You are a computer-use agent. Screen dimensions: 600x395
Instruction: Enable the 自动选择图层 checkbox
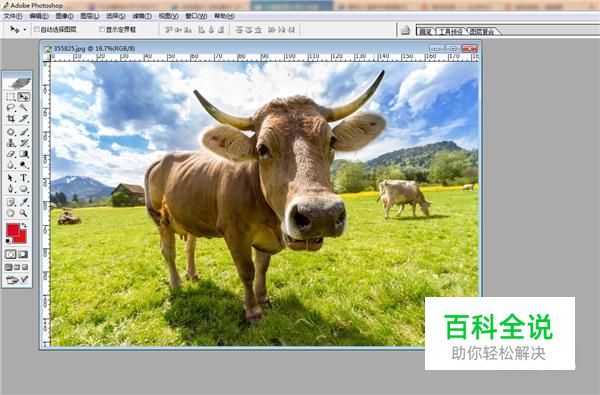pos(37,29)
